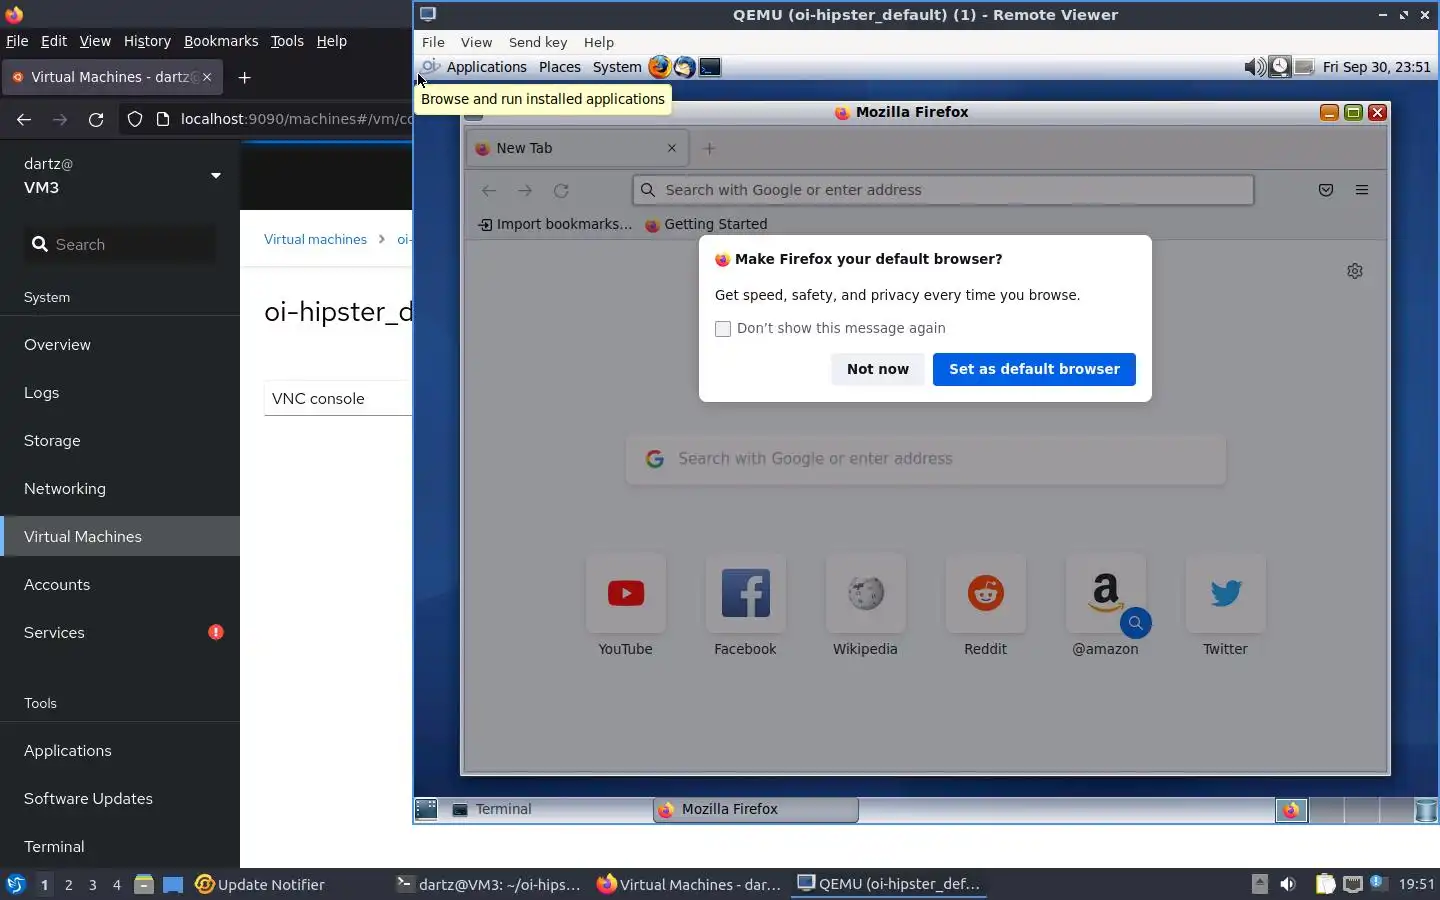The height and width of the screenshot is (900, 1440).
Task: Open Services in Cockpit sidebar
Action: 120,632
